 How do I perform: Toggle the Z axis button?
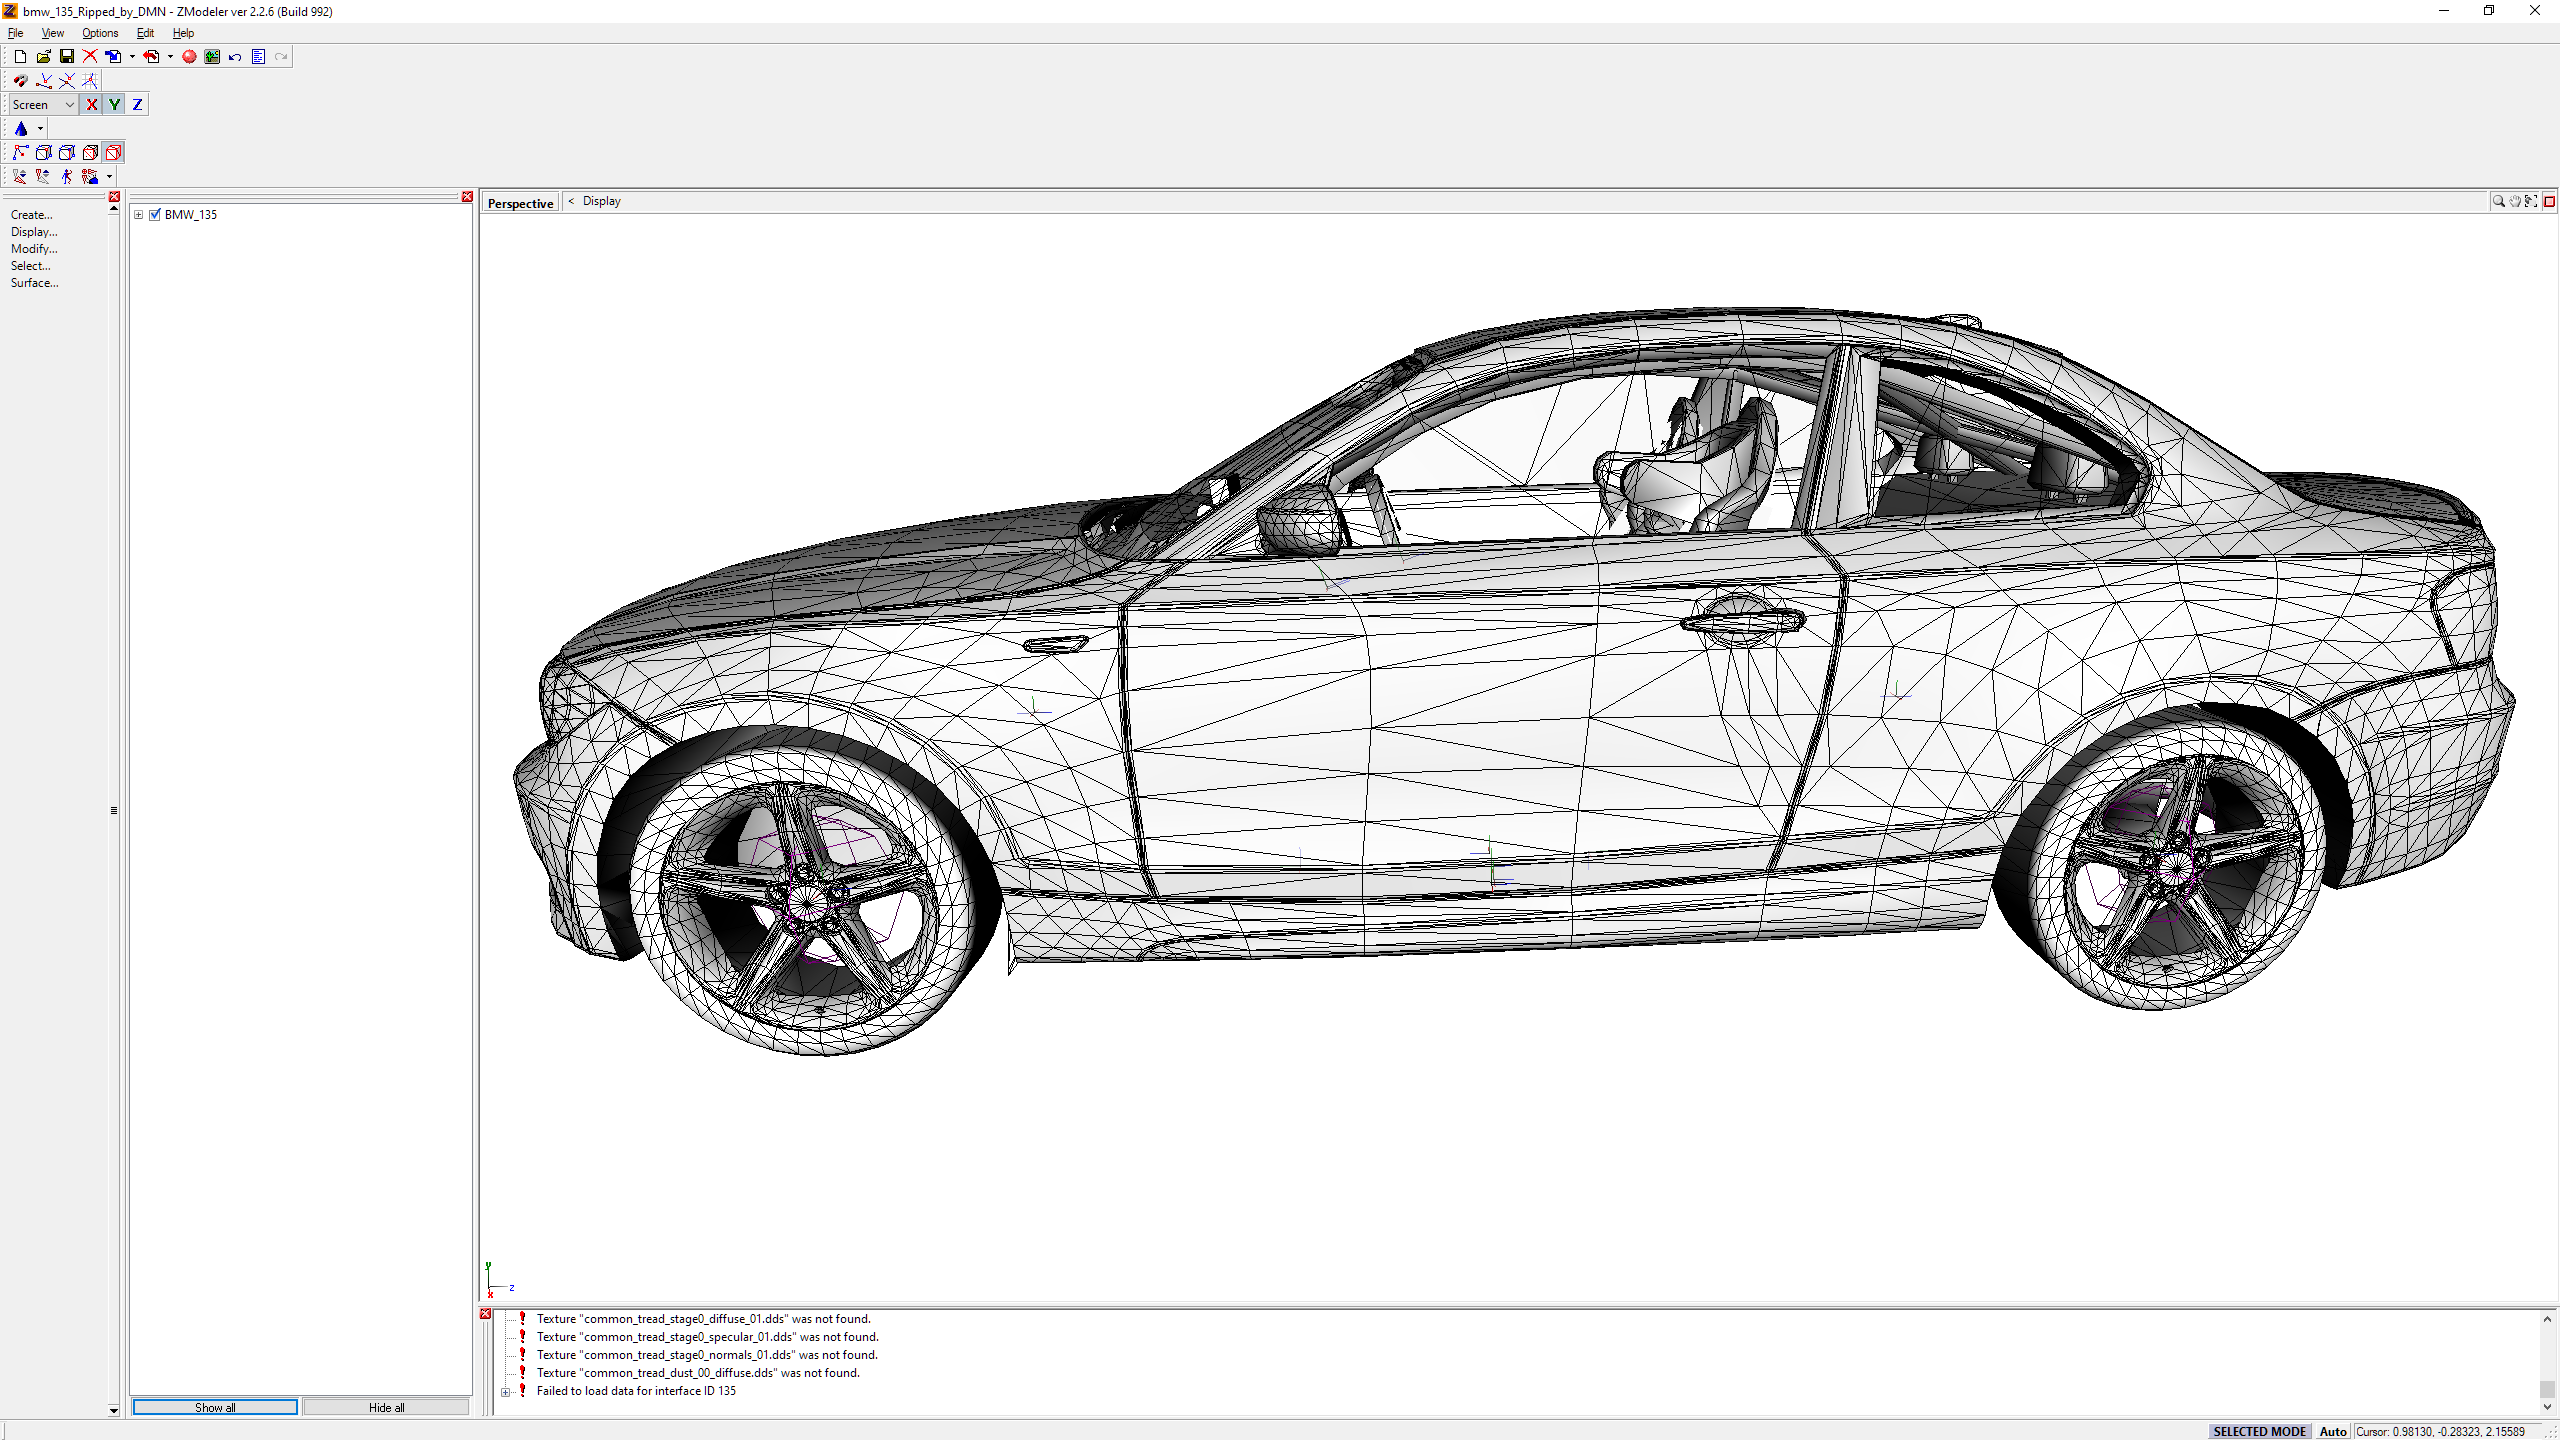(137, 105)
